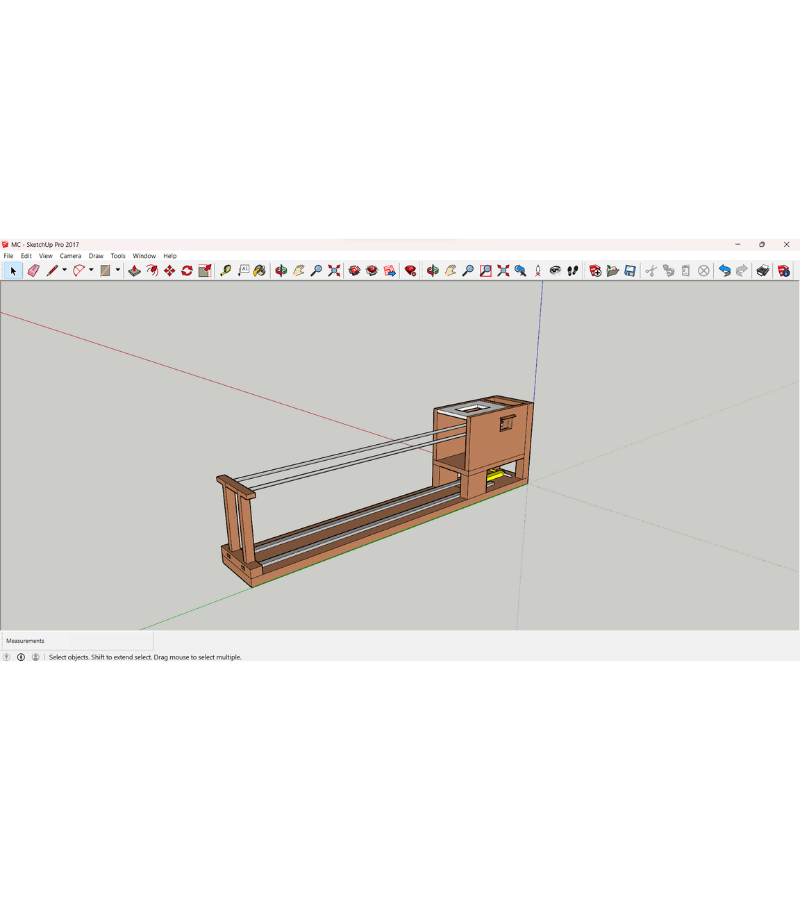This screenshot has width=800, height=900.
Task: Undo the last action
Action: (x=725, y=271)
